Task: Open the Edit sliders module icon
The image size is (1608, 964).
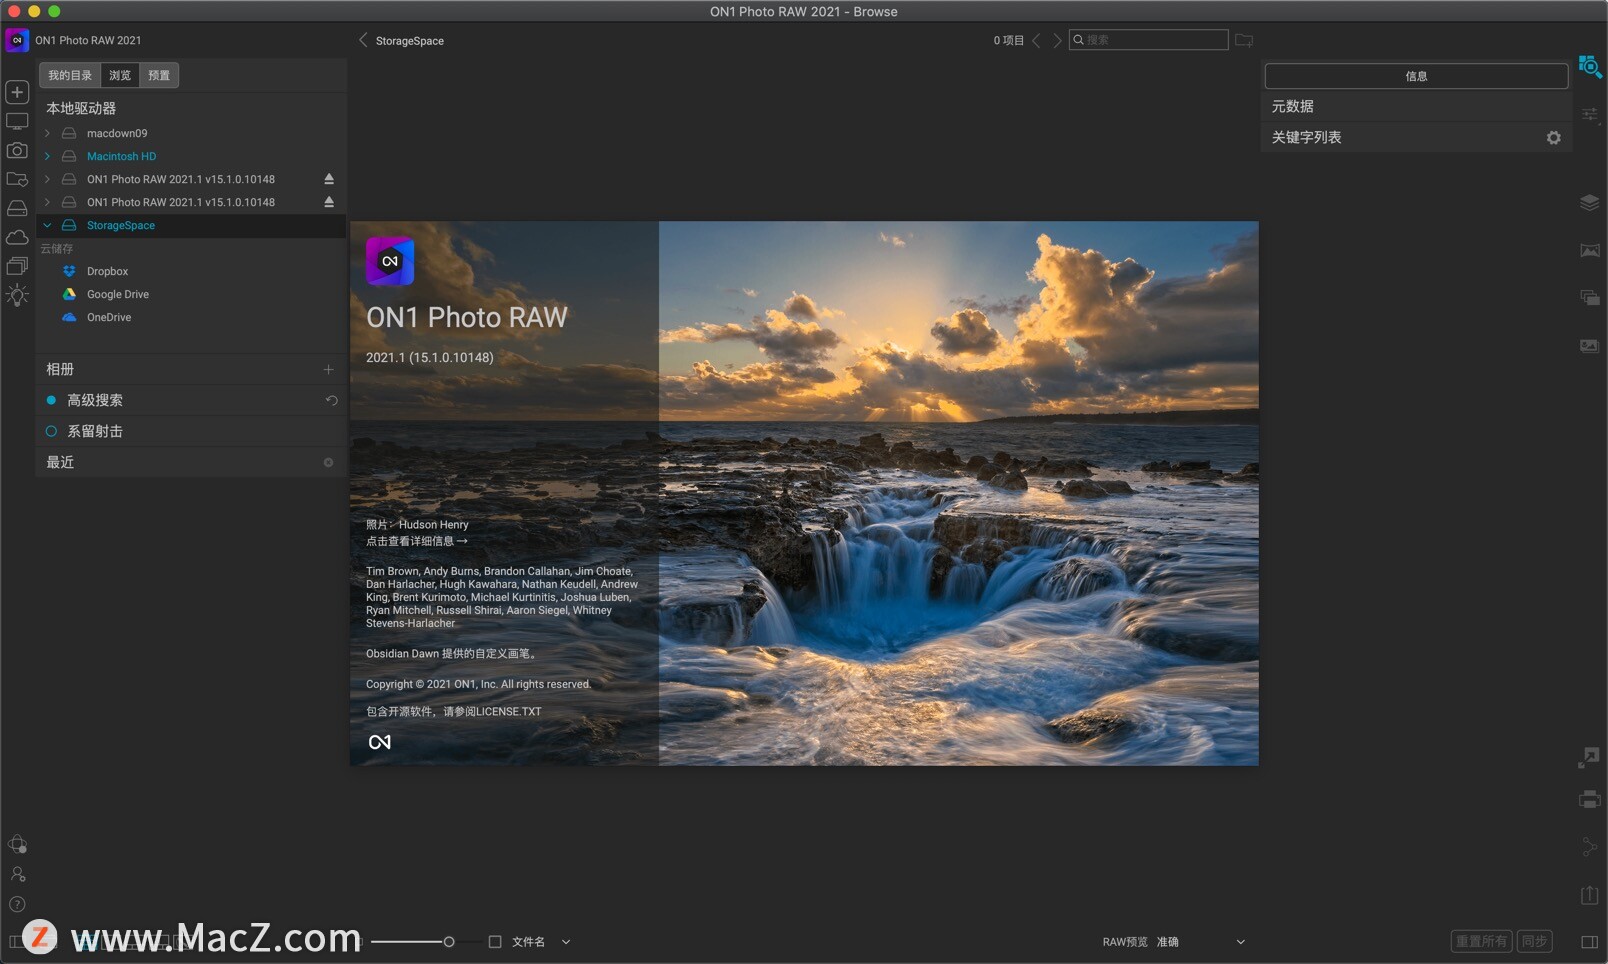Action: coord(1590,115)
